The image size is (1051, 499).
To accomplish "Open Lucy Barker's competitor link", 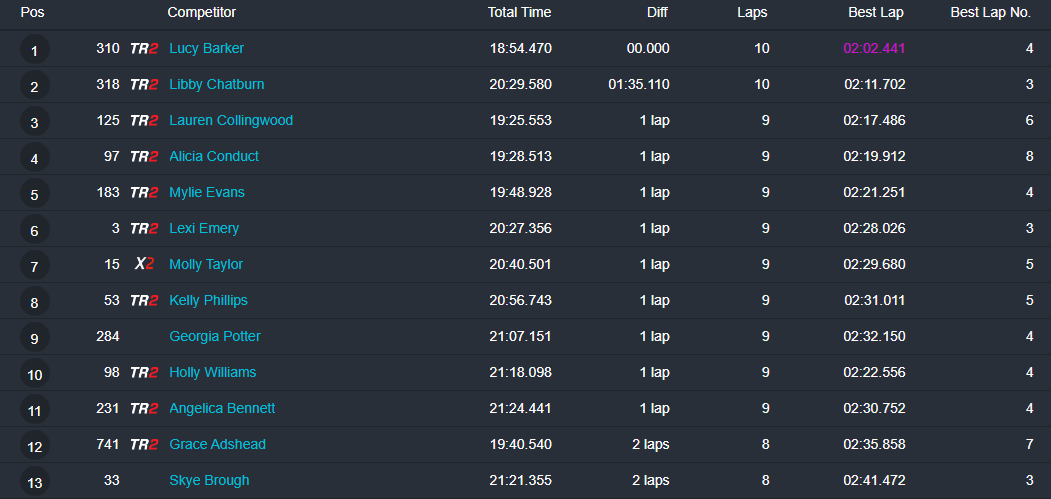I will tap(206, 48).
